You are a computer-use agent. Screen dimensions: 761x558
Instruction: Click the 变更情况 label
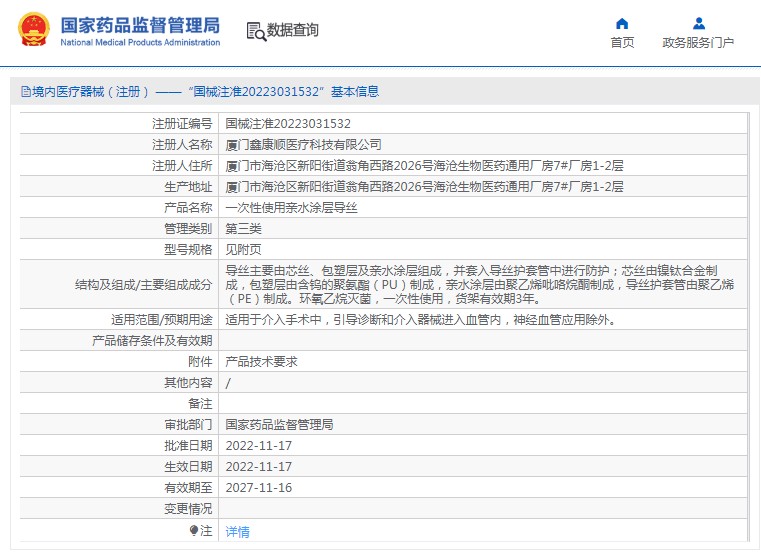[188, 509]
